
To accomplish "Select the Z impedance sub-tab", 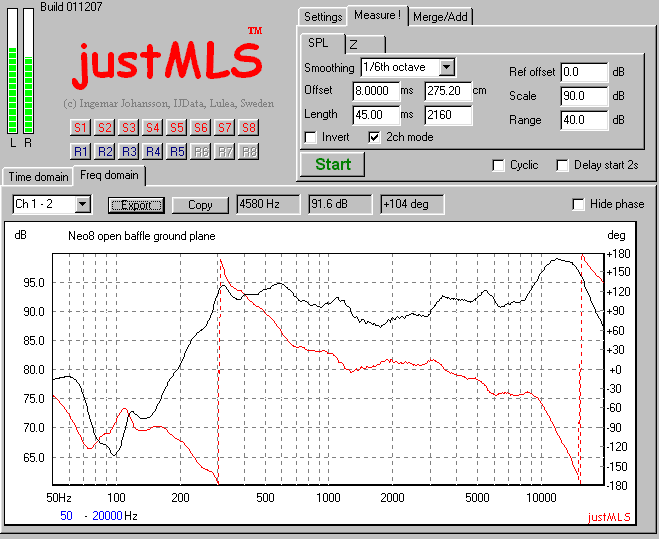I will point(365,45).
